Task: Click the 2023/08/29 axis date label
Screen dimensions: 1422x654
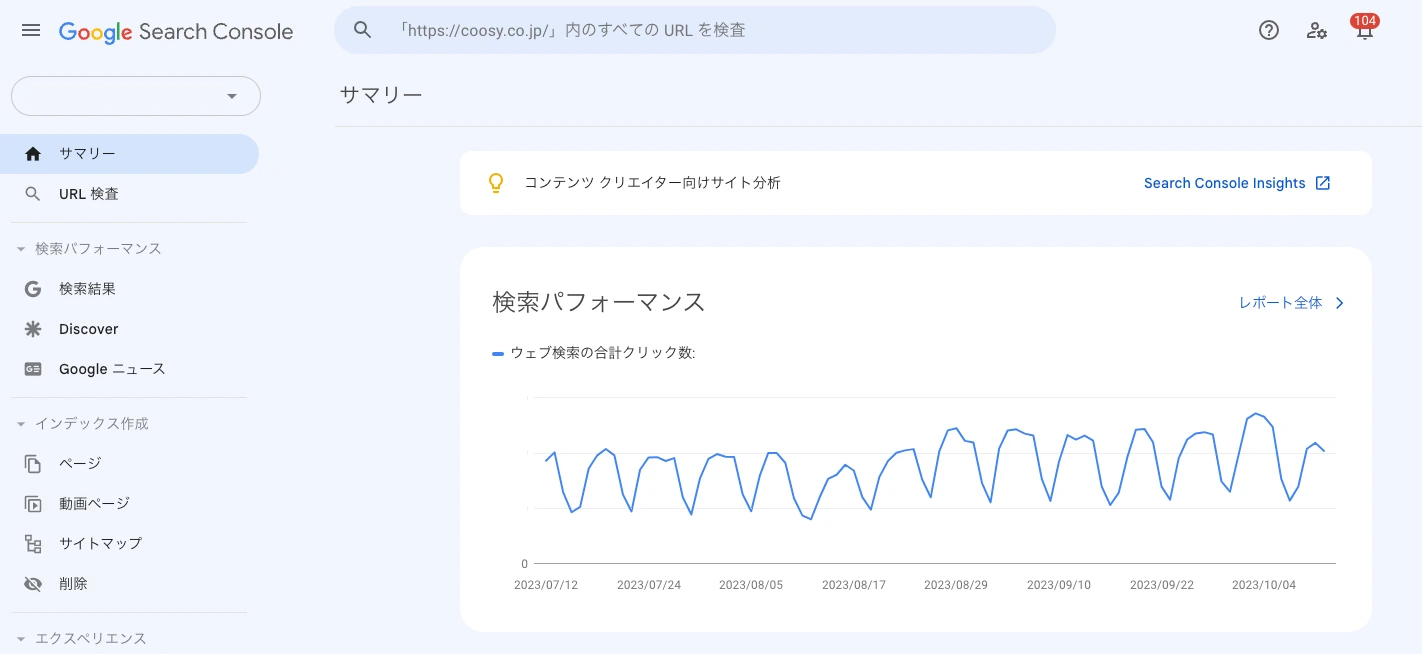Action: click(956, 585)
